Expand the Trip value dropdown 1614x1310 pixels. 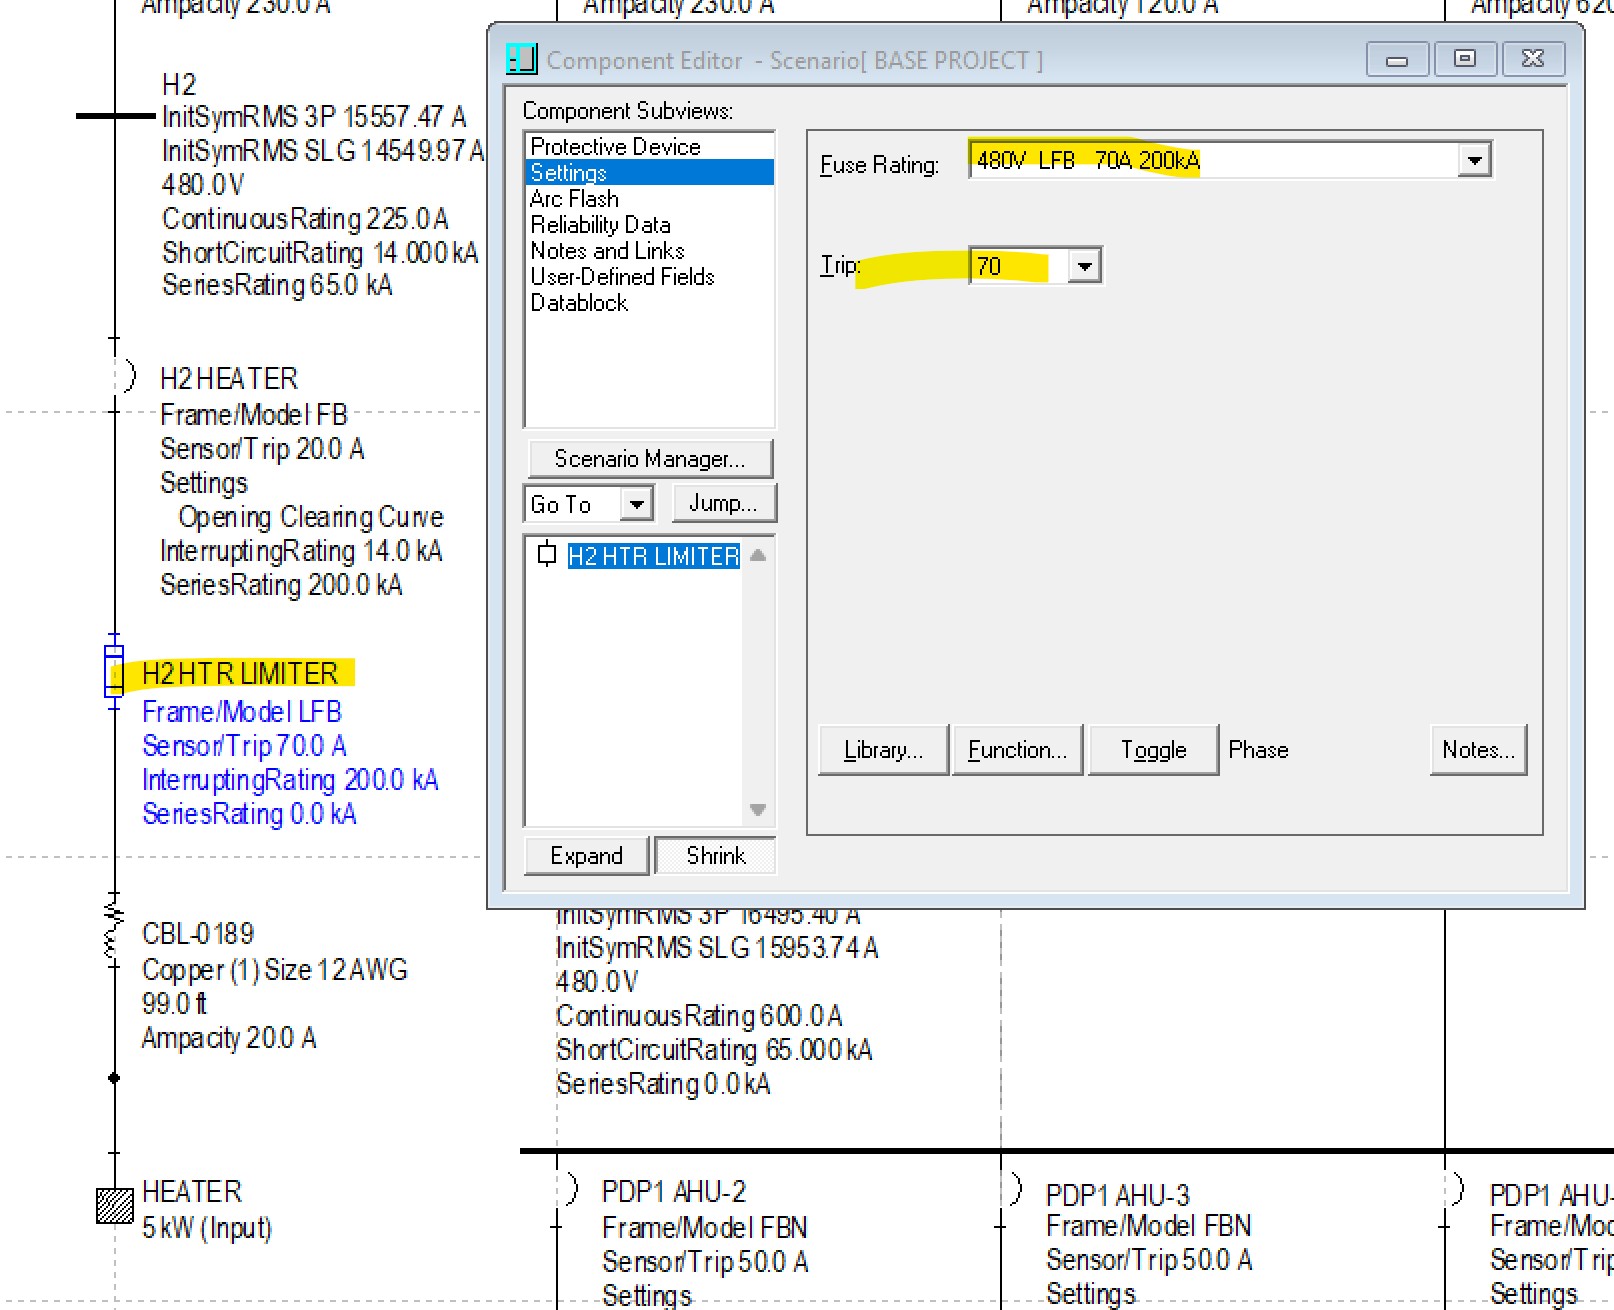pyautogui.click(x=1084, y=266)
